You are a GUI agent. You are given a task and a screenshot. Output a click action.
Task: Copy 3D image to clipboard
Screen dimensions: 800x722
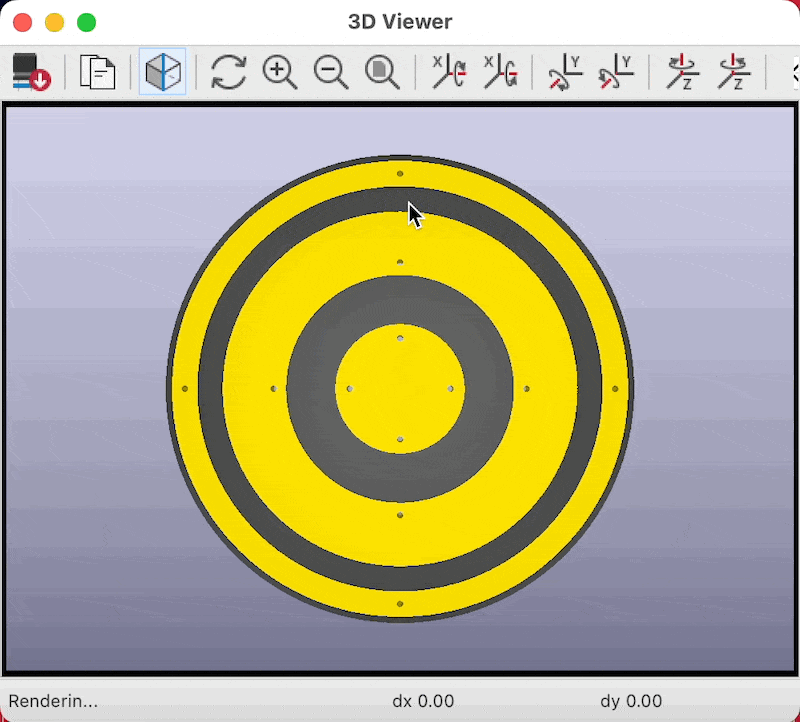pyautogui.click(x=97, y=72)
